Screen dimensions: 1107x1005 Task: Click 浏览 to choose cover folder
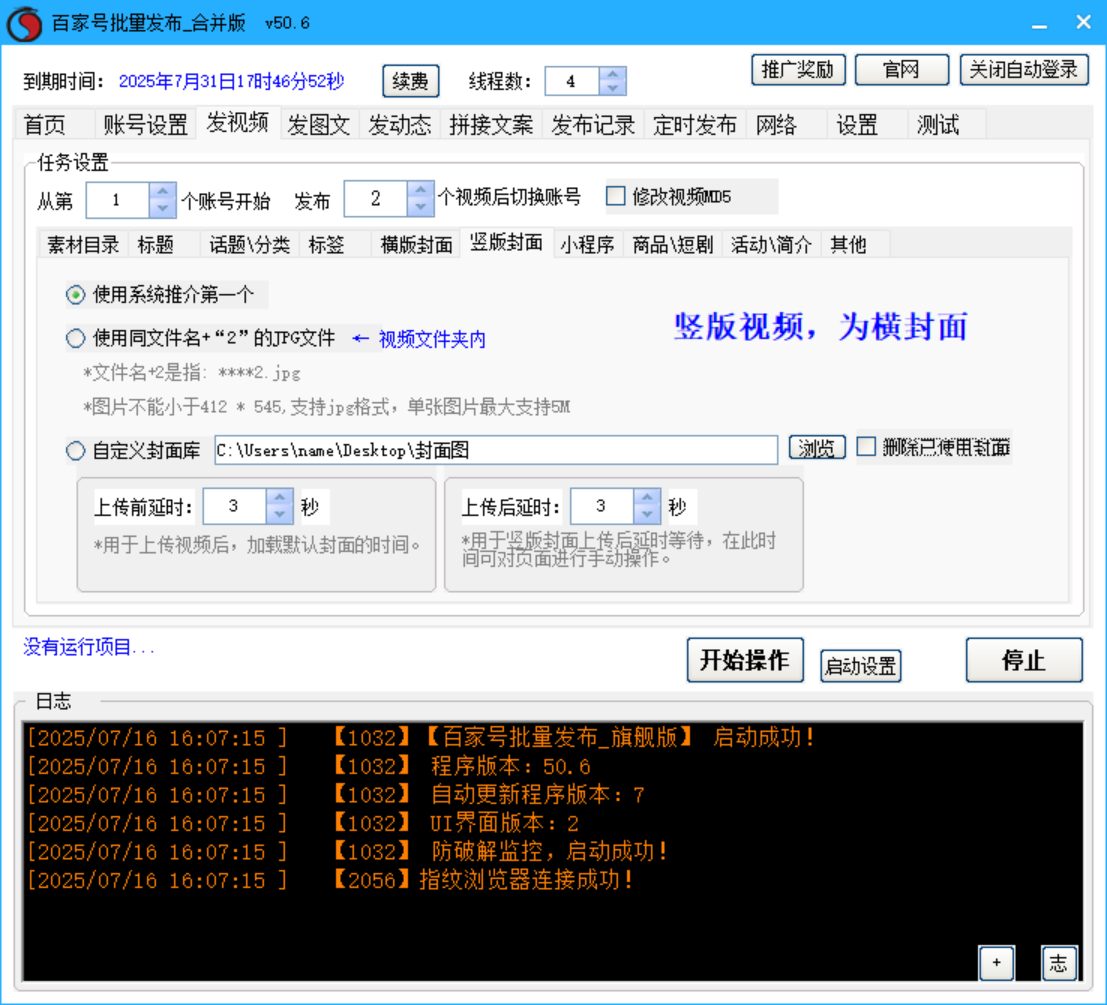coord(817,447)
